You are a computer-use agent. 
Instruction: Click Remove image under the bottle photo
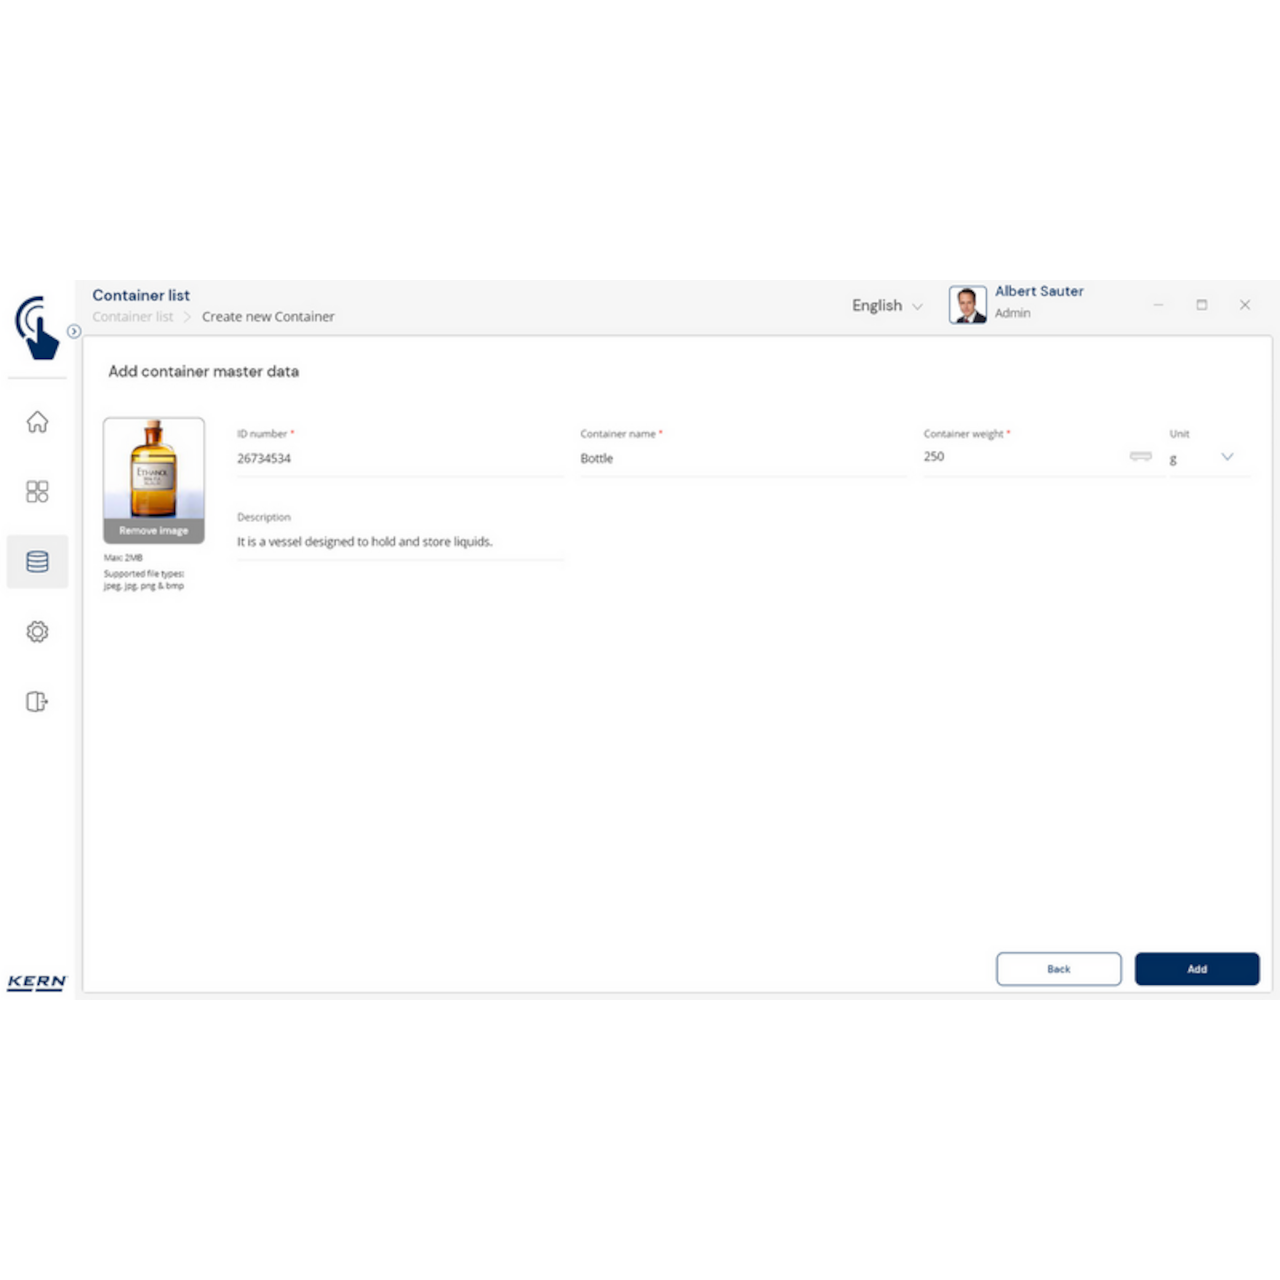click(x=154, y=531)
